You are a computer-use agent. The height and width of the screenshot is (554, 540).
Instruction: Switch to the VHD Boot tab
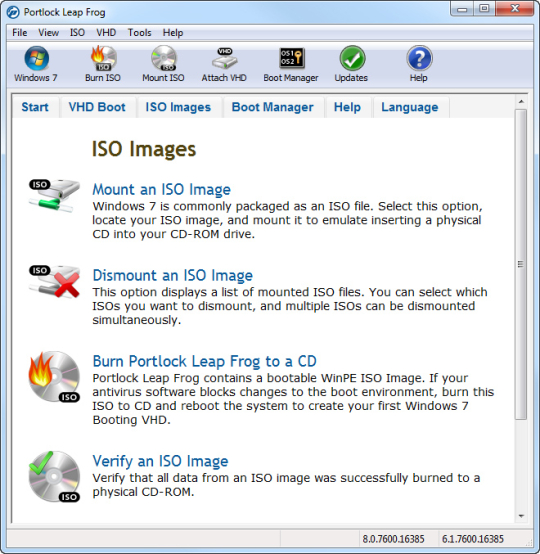(97, 107)
